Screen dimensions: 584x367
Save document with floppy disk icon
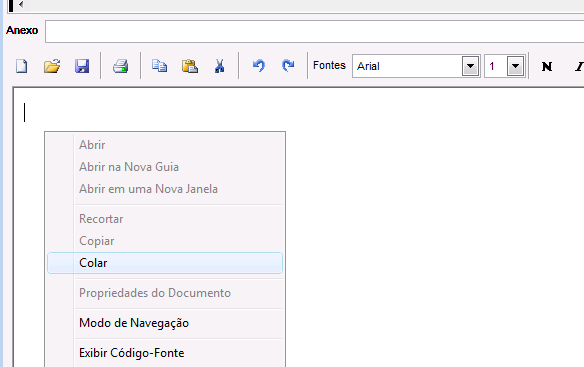(x=82, y=66)
